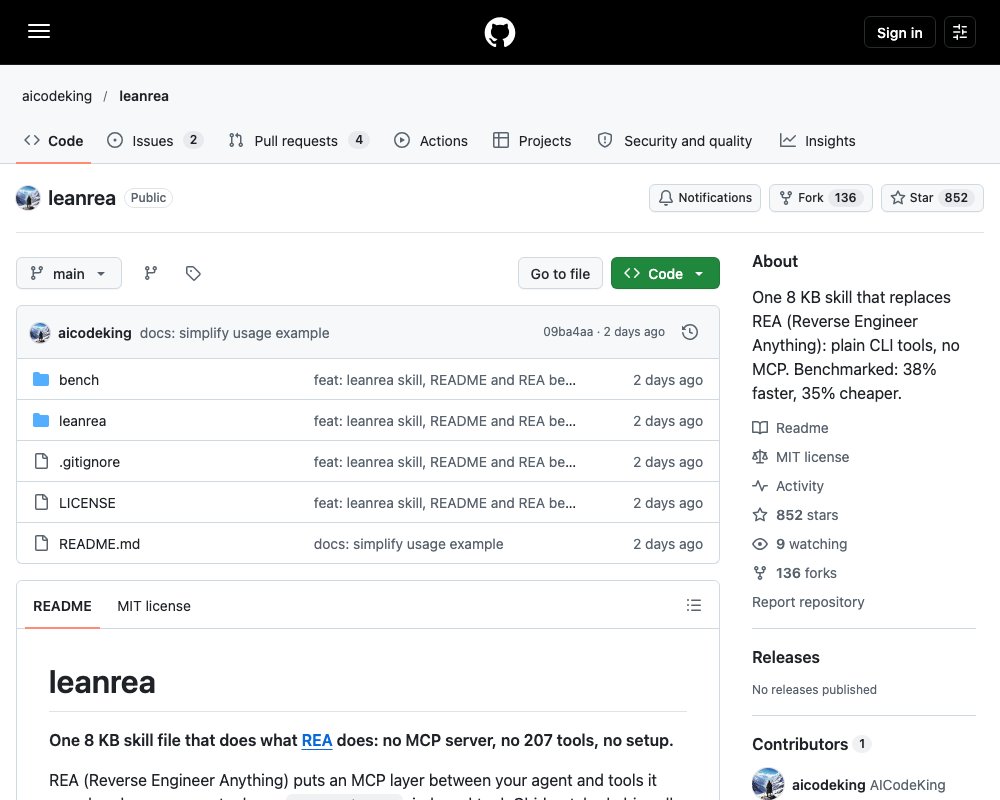Click the Public visibility badge
The image size is (1000, 800).
149,198
